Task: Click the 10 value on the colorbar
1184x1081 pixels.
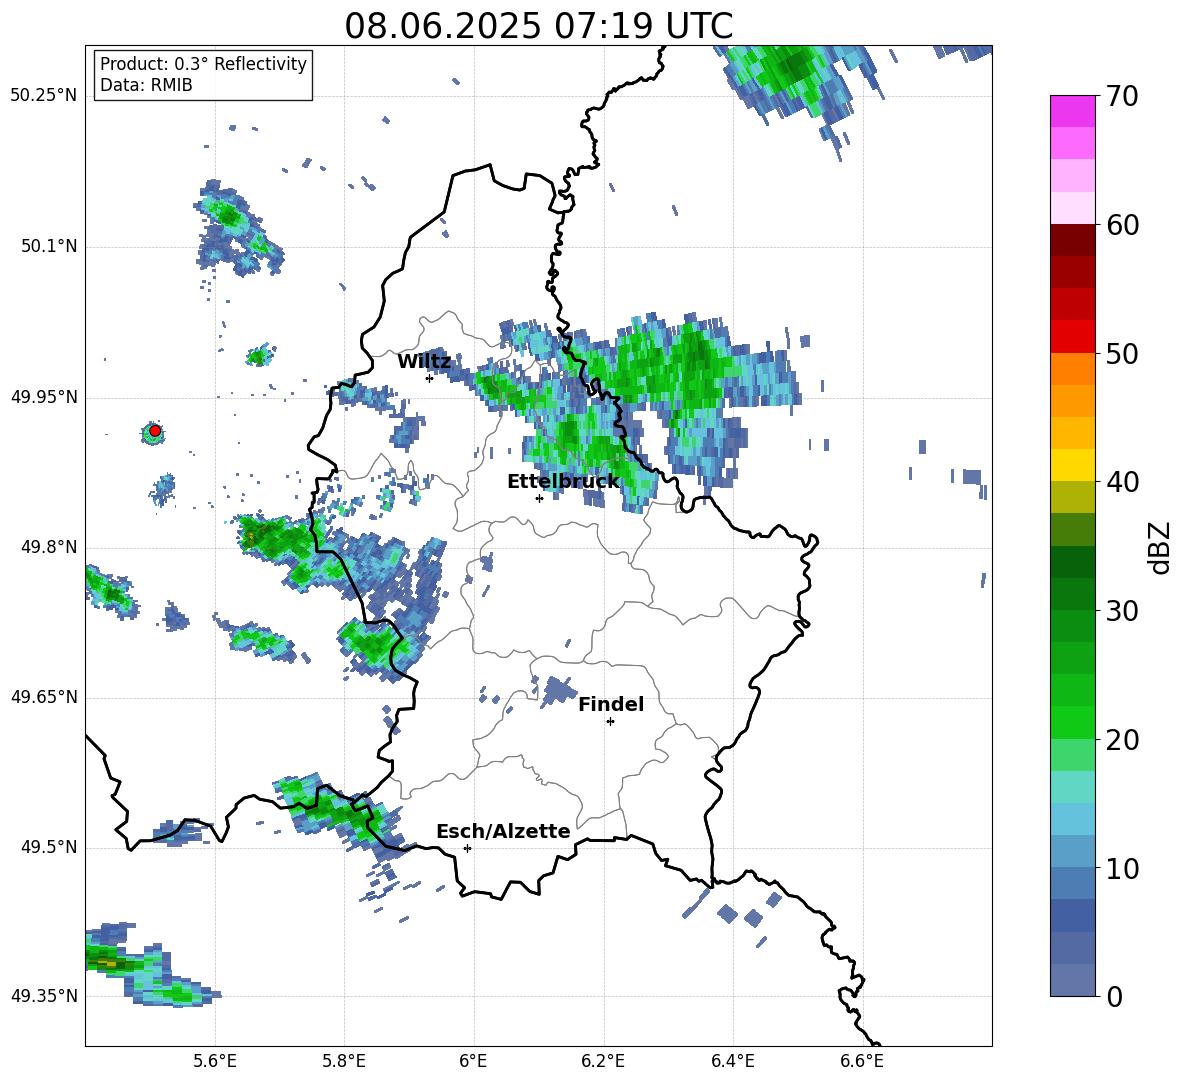Action: [x=1121, y=868]
